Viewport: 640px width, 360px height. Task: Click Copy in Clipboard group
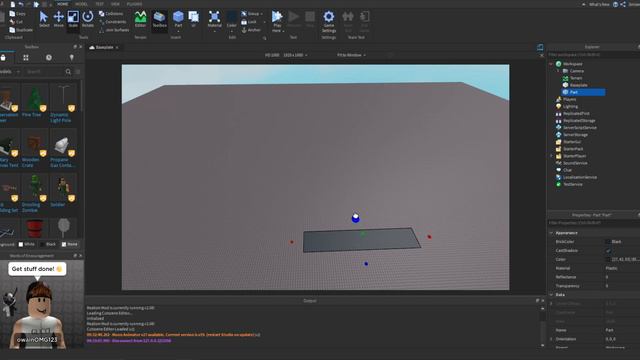tap(17, 13)
